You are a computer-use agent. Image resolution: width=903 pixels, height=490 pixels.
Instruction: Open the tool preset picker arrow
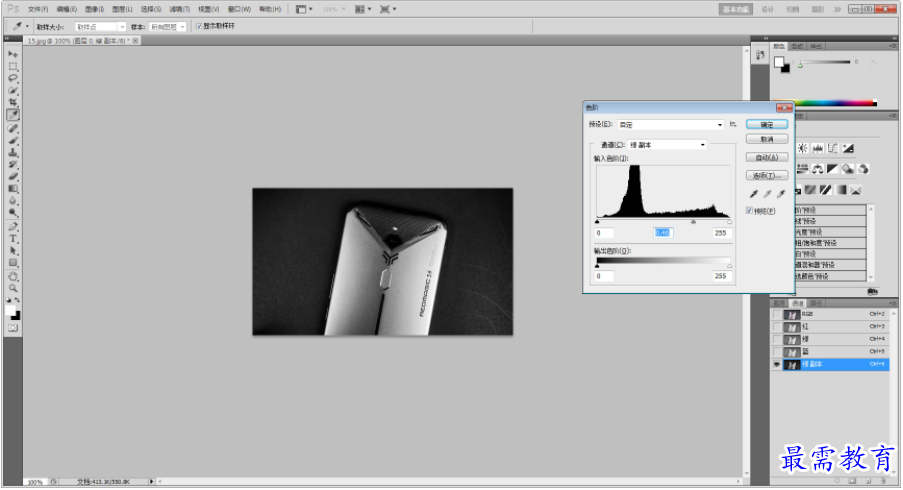tap(26, 26)
